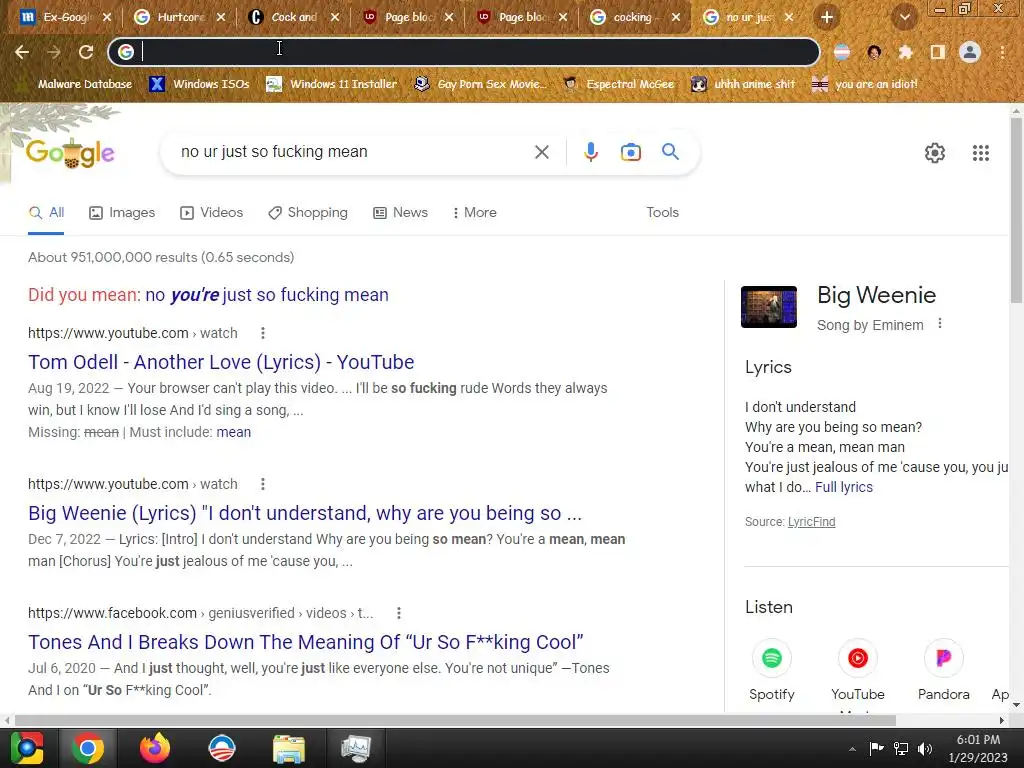Viewport: 1024px width, 768px height.
Task: Toggle the browser side panel icon
Action: pos(938,52)
